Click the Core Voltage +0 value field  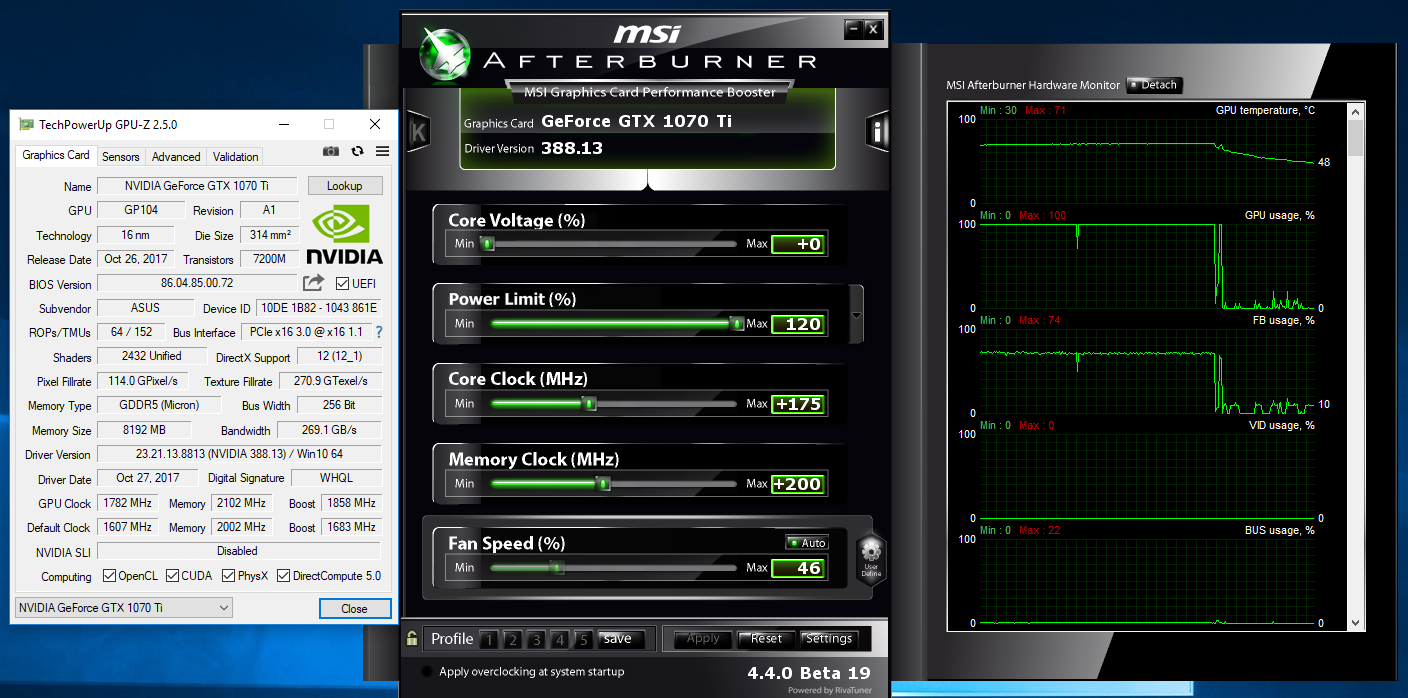point(798,244)
